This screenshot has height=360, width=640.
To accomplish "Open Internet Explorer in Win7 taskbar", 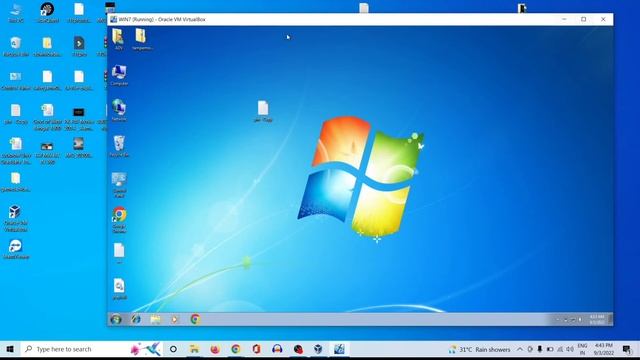I will 136,319.
